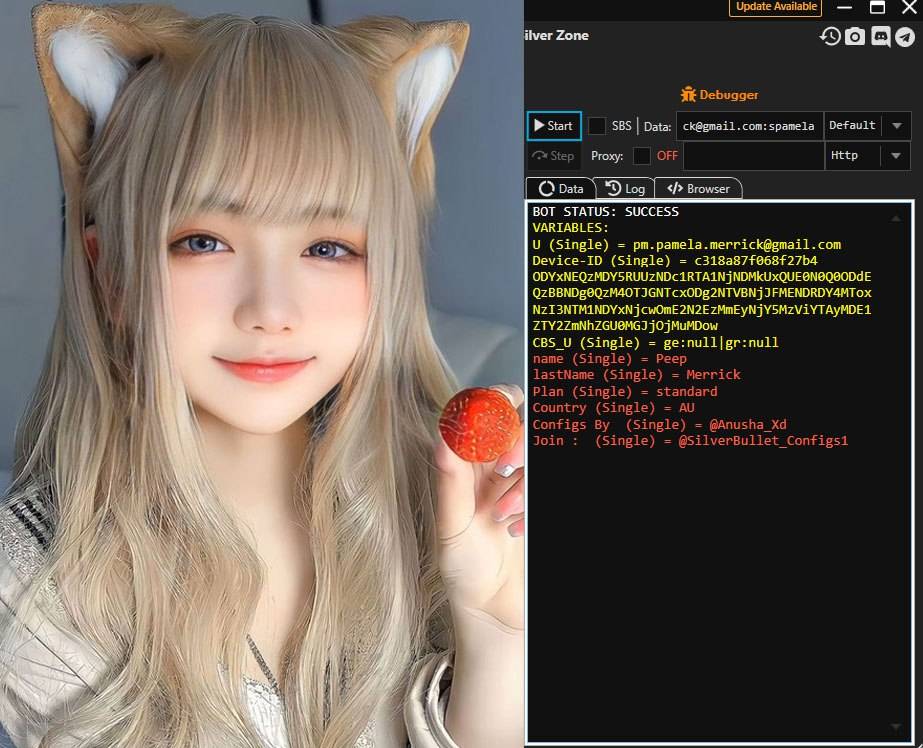Click the empty proxy address field
This screenshot has height=748, width=923.
(753, 156)
